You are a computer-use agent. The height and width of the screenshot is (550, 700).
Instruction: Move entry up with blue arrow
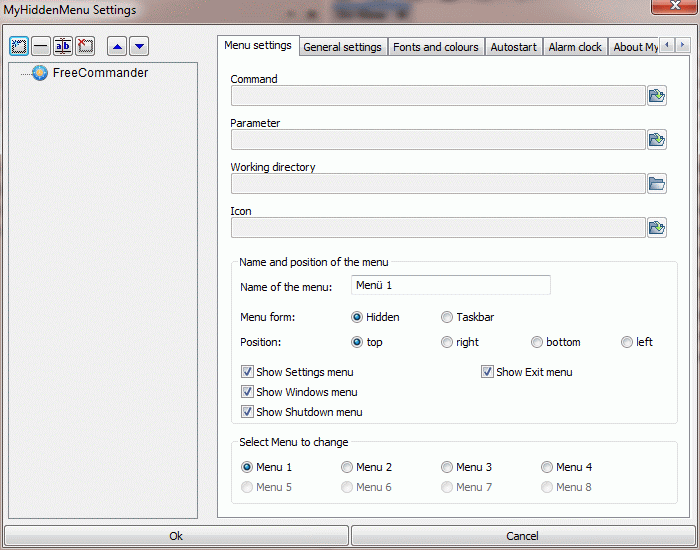point(117,46)
